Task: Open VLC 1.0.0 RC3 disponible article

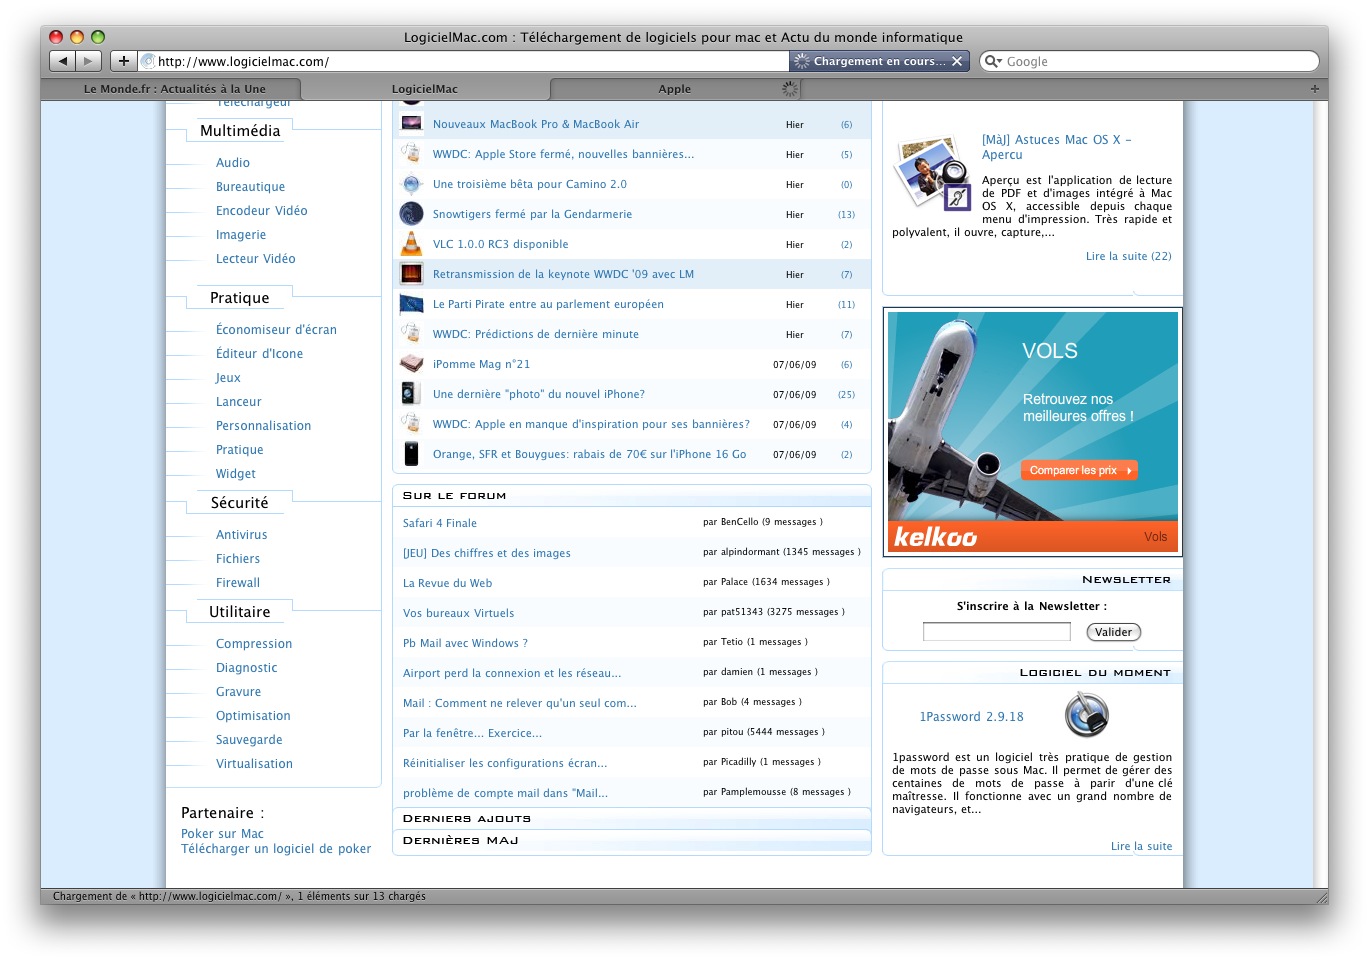Action: pyautogui.click(x=500, y=244)
